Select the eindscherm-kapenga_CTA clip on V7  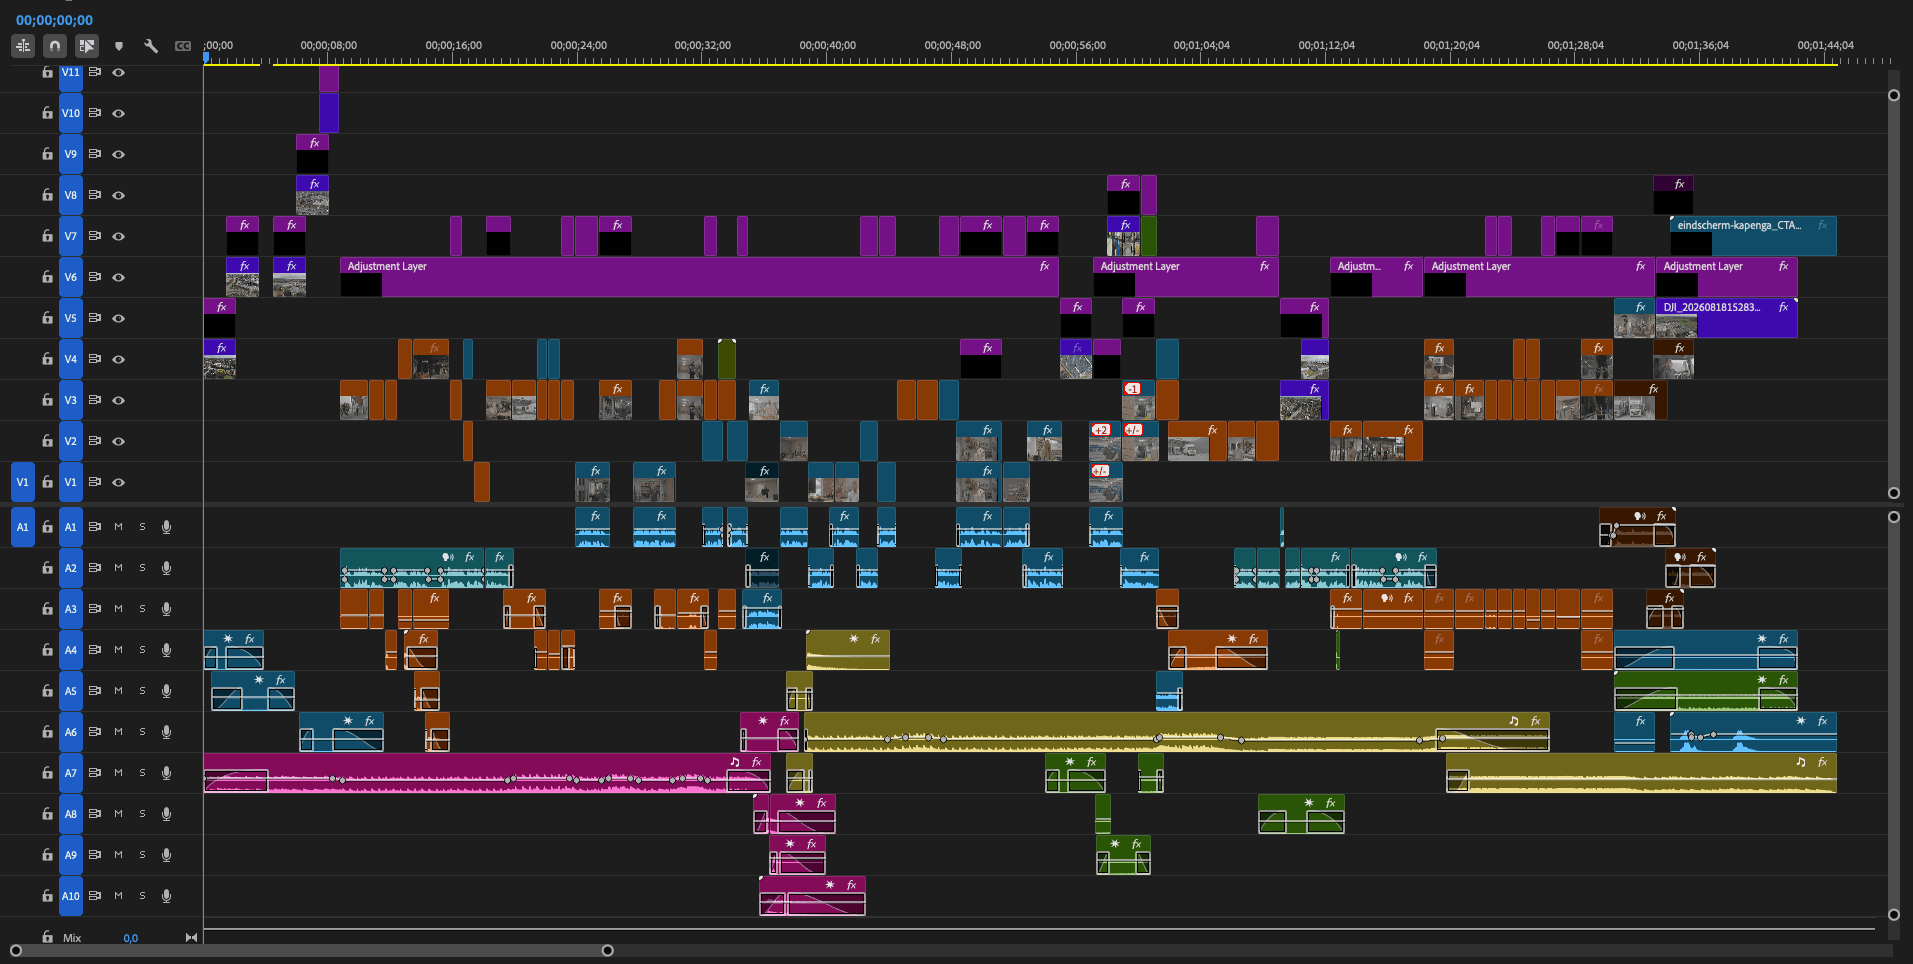[x=1753, y=236]
